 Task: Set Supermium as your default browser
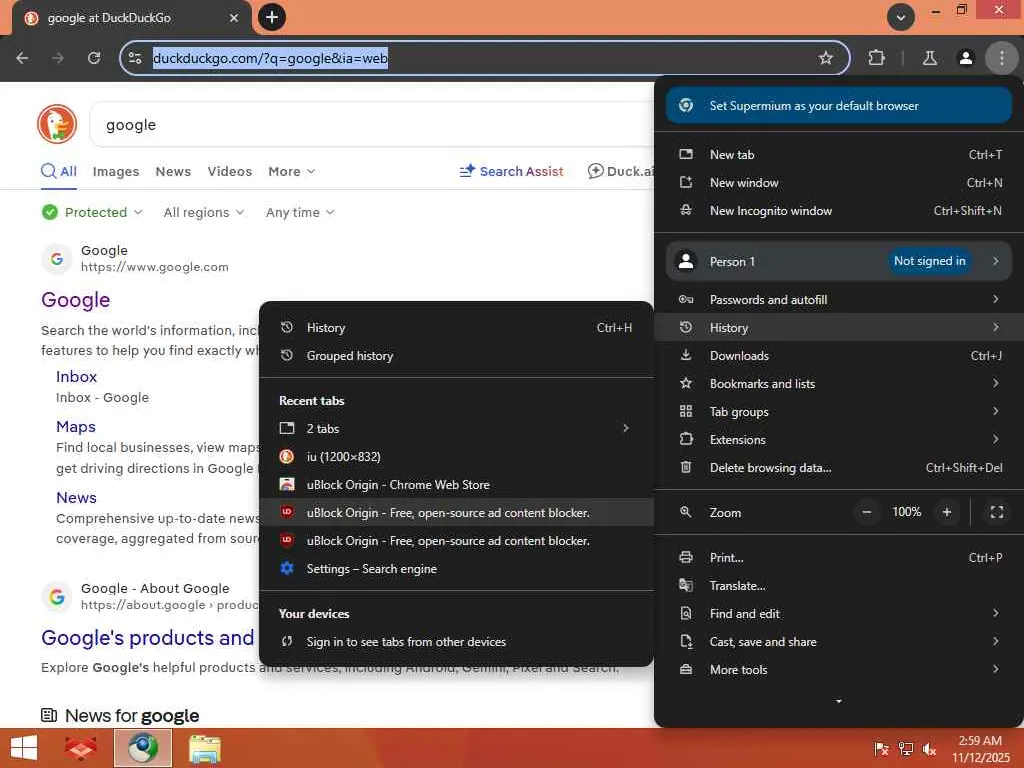839,106
